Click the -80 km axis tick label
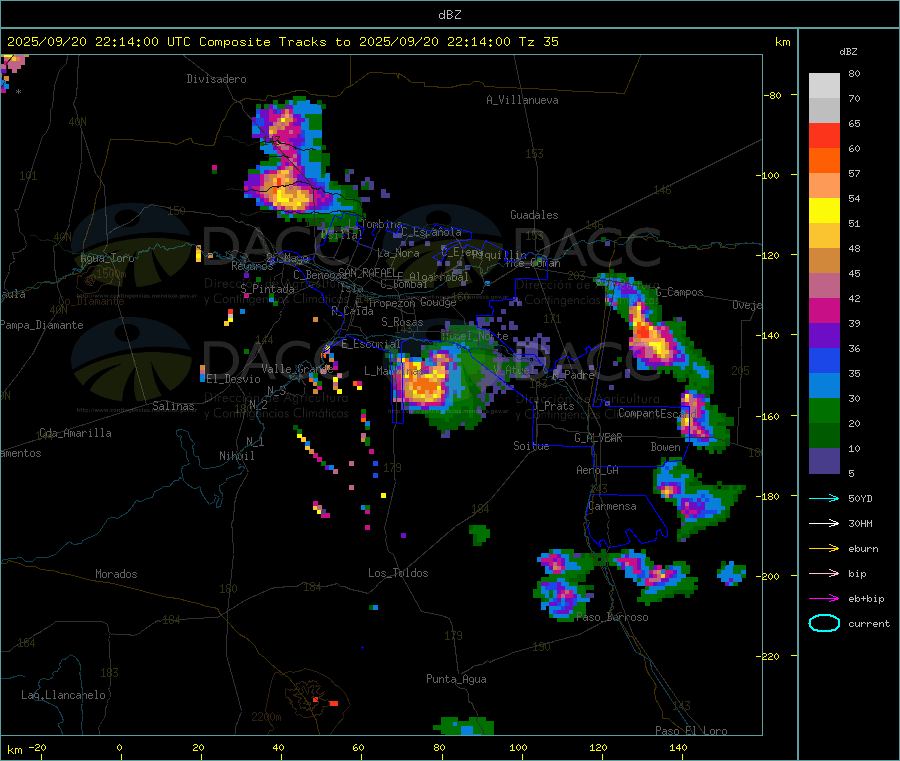 click(x=773, y=95)
